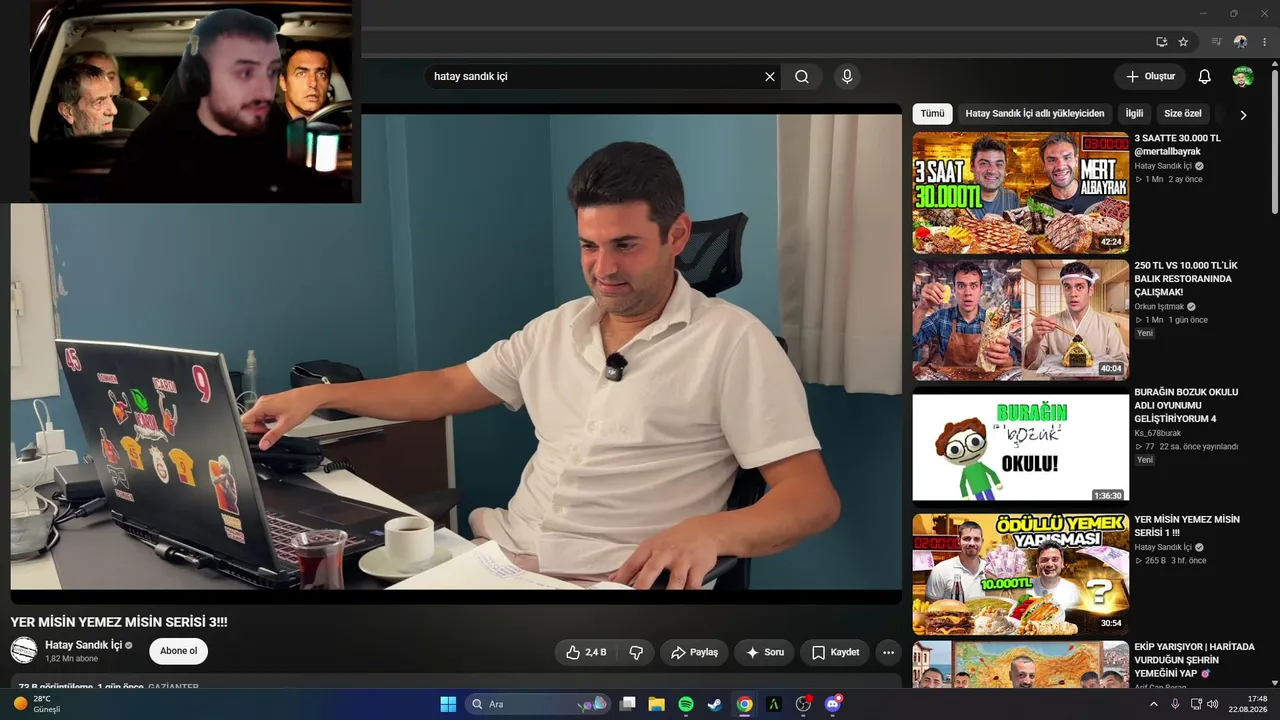Share the video with Paylaş
The height and width of the screenshot is (720, 1280).
coord(694,652)
